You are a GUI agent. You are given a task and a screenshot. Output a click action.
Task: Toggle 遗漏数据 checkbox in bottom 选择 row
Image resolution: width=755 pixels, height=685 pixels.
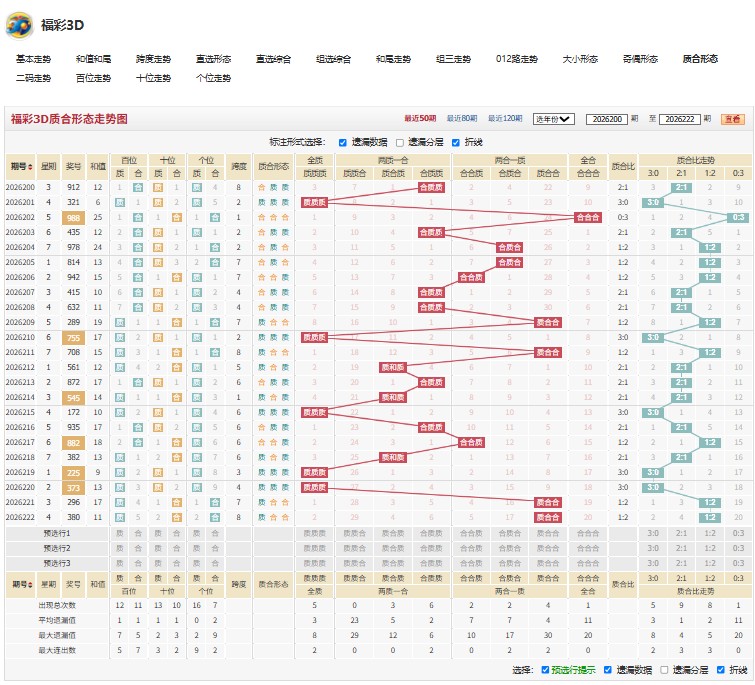[608, 670]
